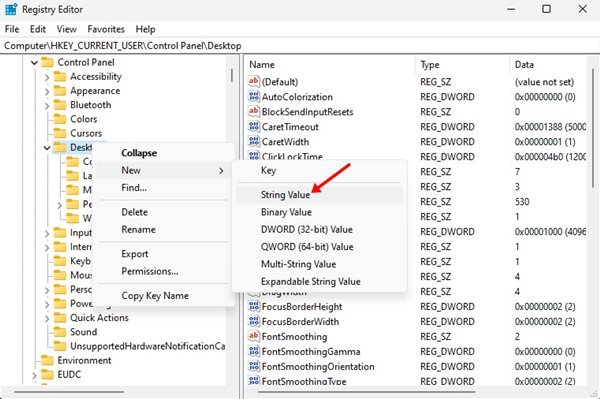Expand the Quick Actions key
Screen dimensions: 600x399
click(47, 318)
